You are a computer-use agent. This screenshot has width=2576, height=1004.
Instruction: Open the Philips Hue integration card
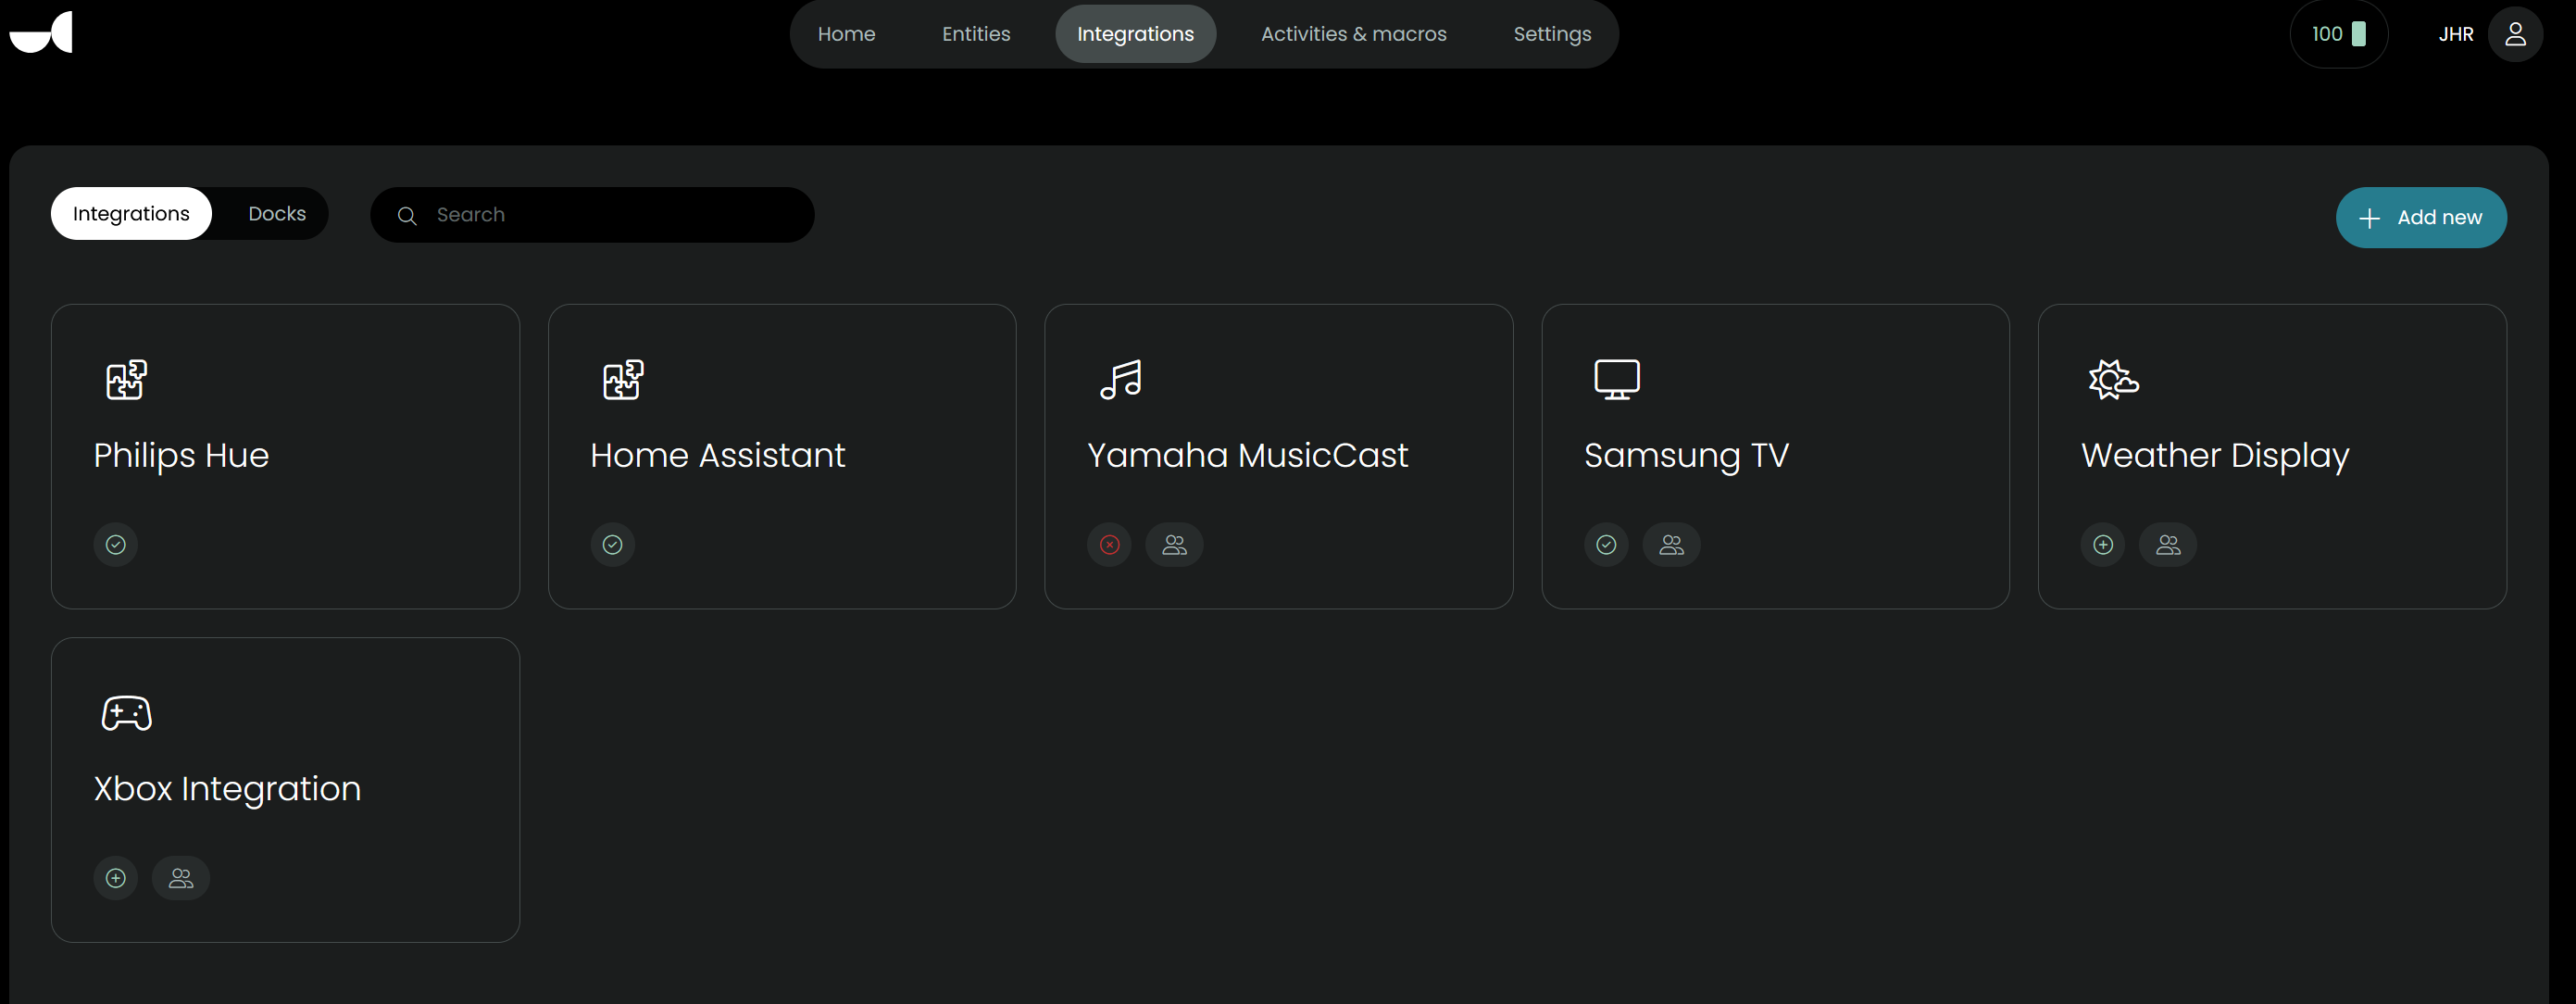pyautogui.click(x=285, y=456)
